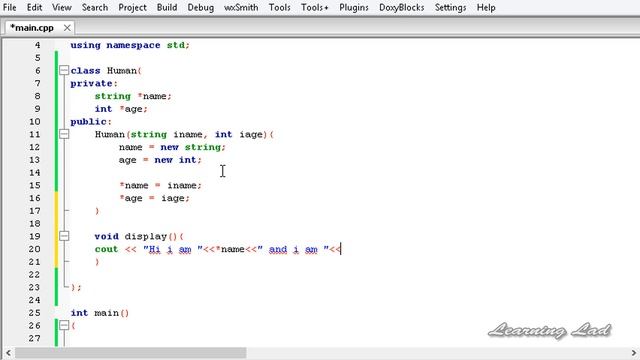Click the '*age = iage;' statement

(x=154, y=198)
